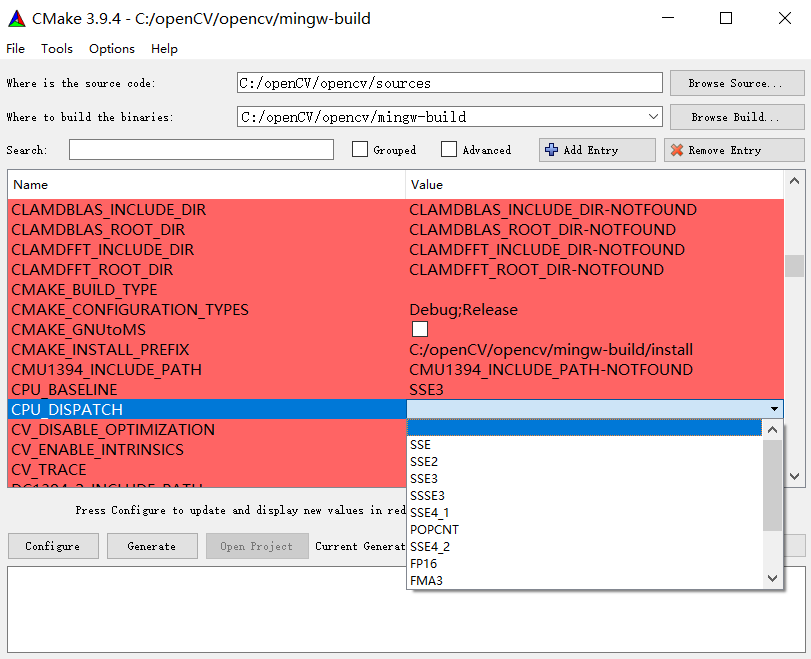The image size is (811, 659).
Task: Select the empty highlighted dropdown option
Action: click(x=585, y=428)
